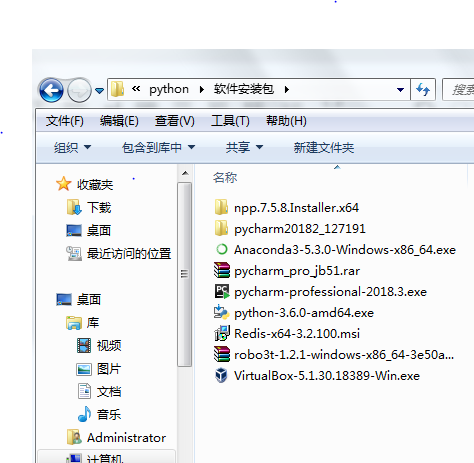Expand the arrow after python breadcrumb
This screenshot has width=474, height=463.
[x=202, y=89]
